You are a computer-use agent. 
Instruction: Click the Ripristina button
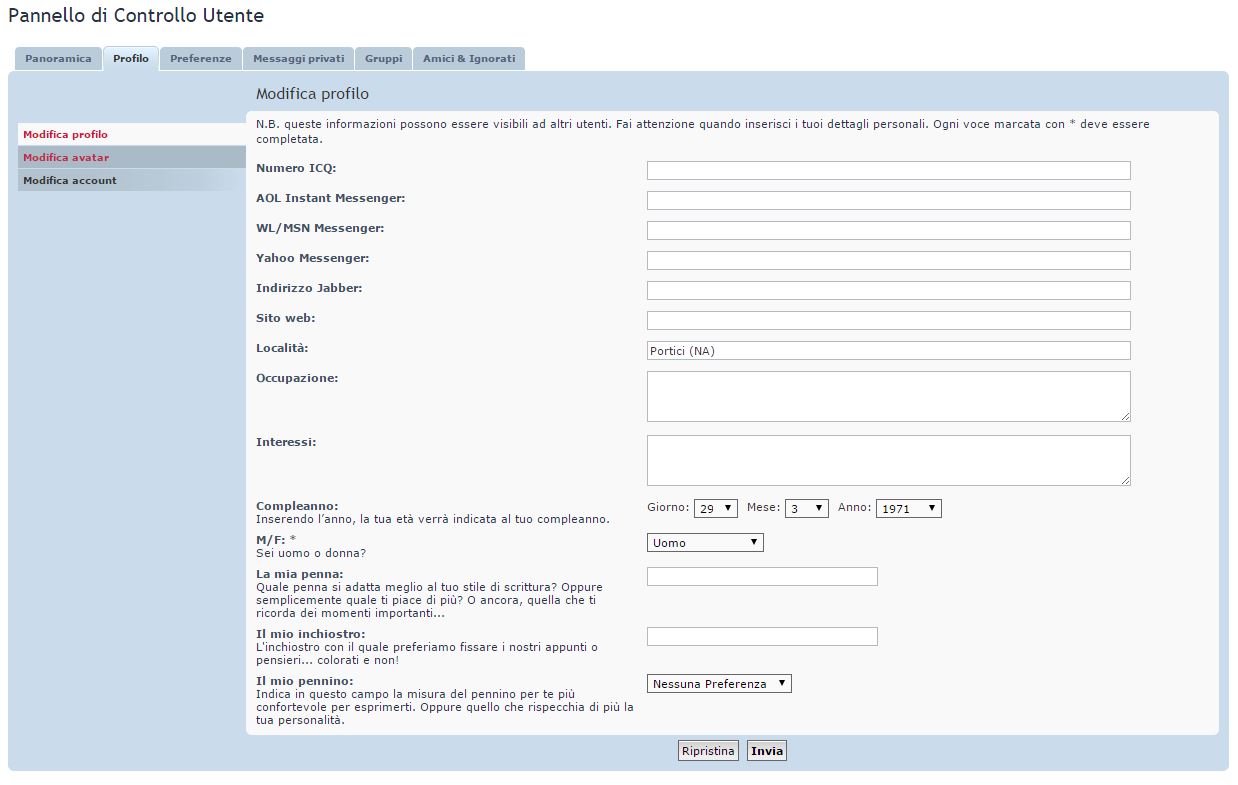[708, 751]
